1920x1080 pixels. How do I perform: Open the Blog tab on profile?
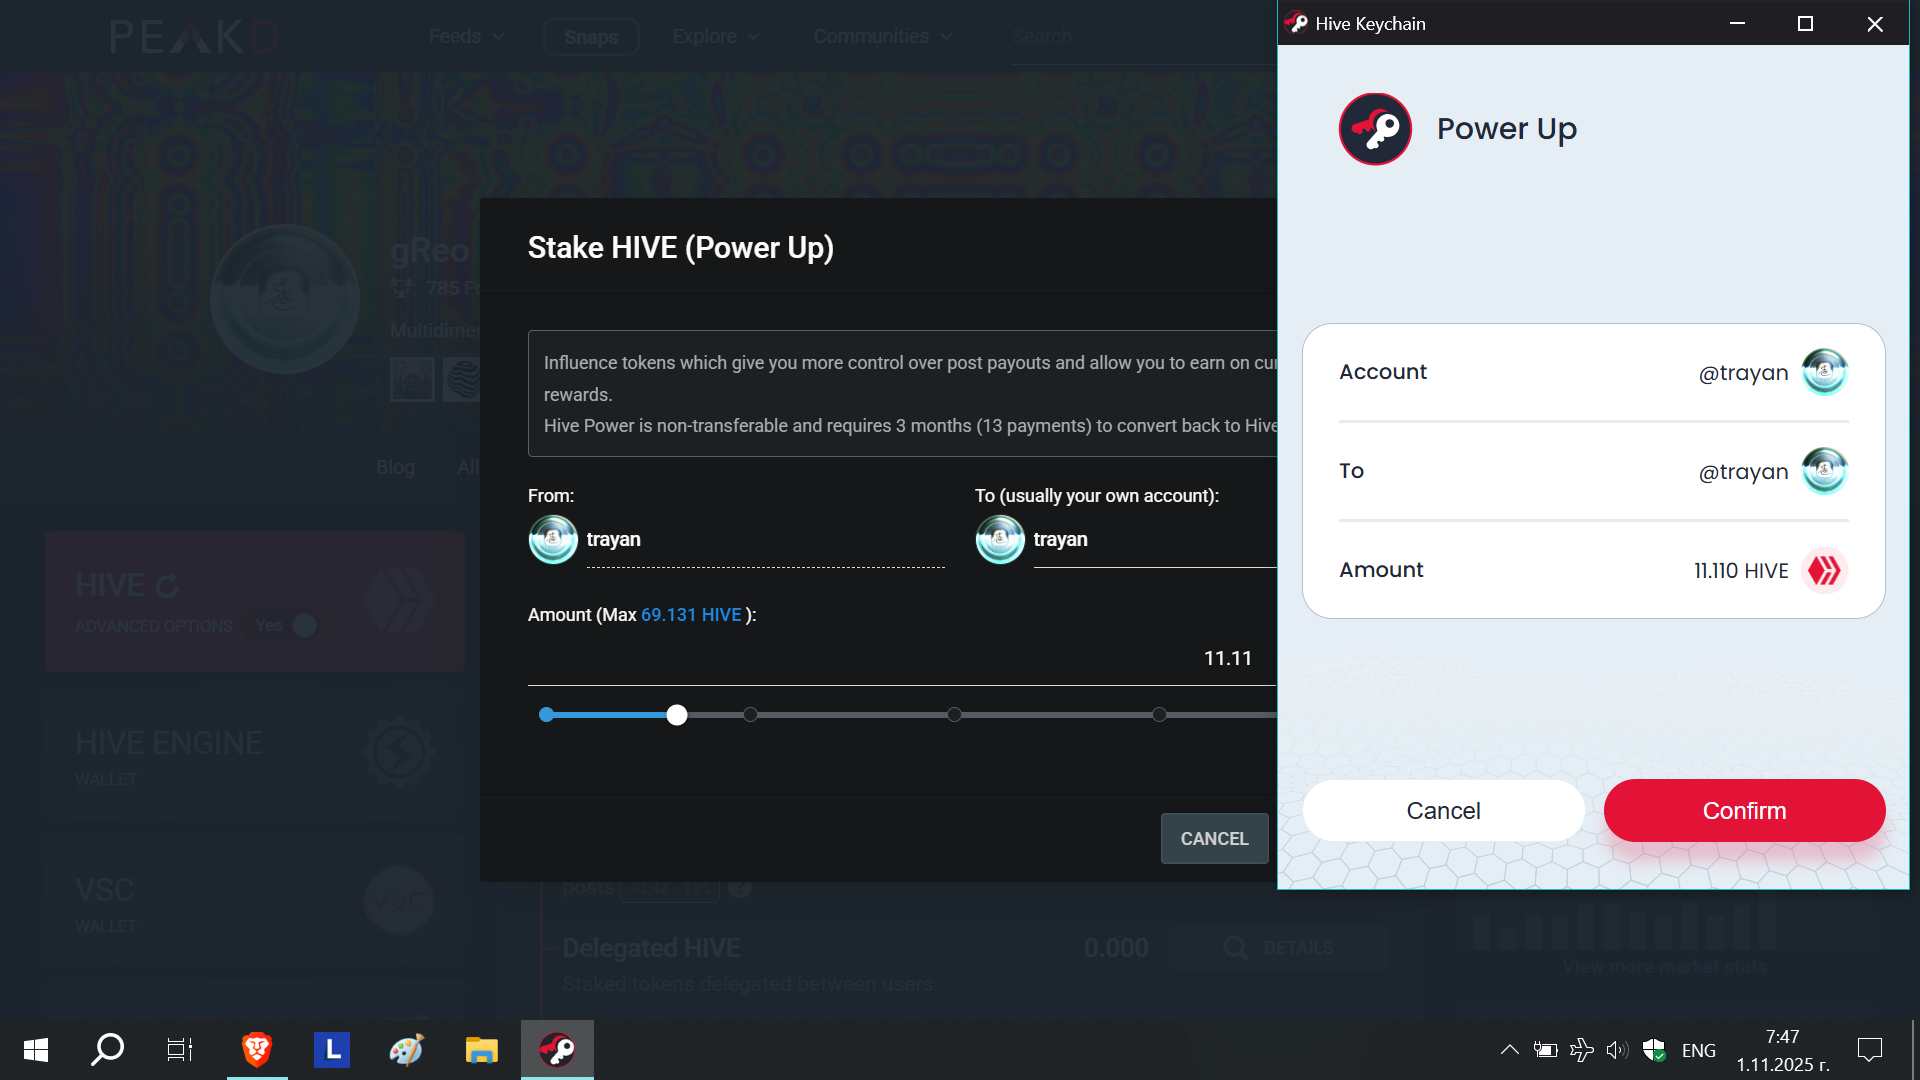395,467
